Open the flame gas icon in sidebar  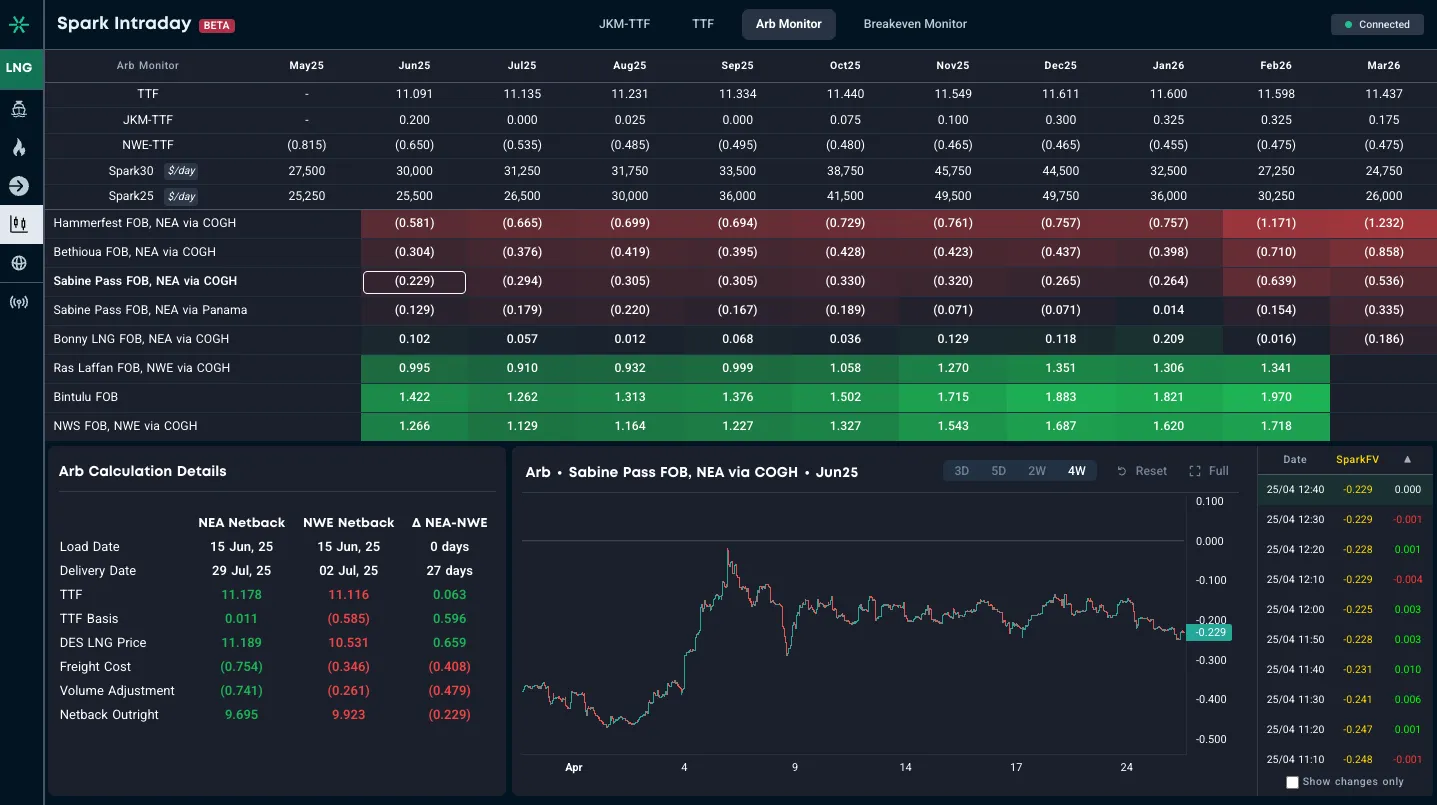tap(19, 148)
